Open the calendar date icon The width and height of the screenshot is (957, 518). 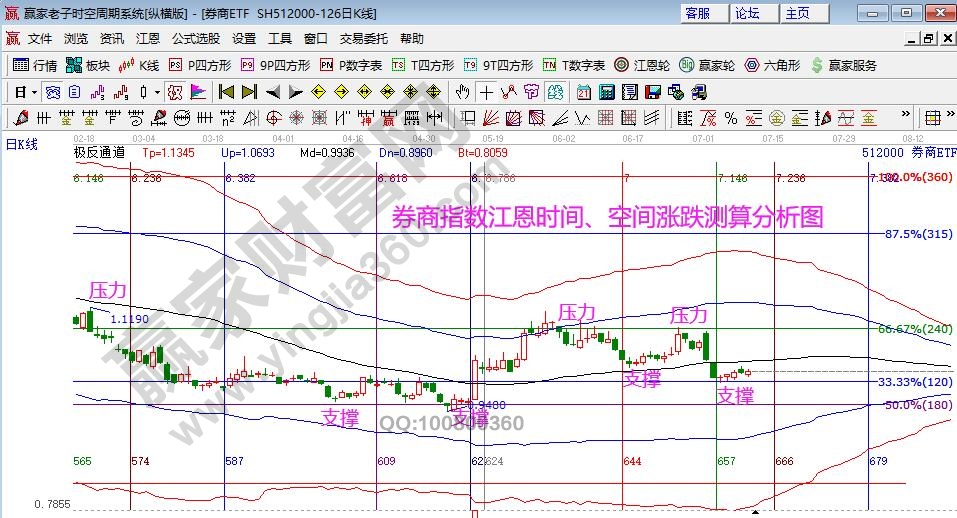pyautogui.click(x=583, y=92)
